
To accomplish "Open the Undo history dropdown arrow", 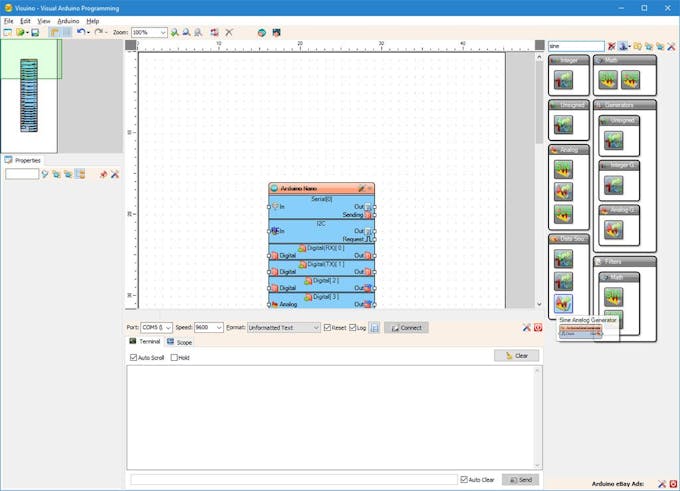I will tap(88, 33).
